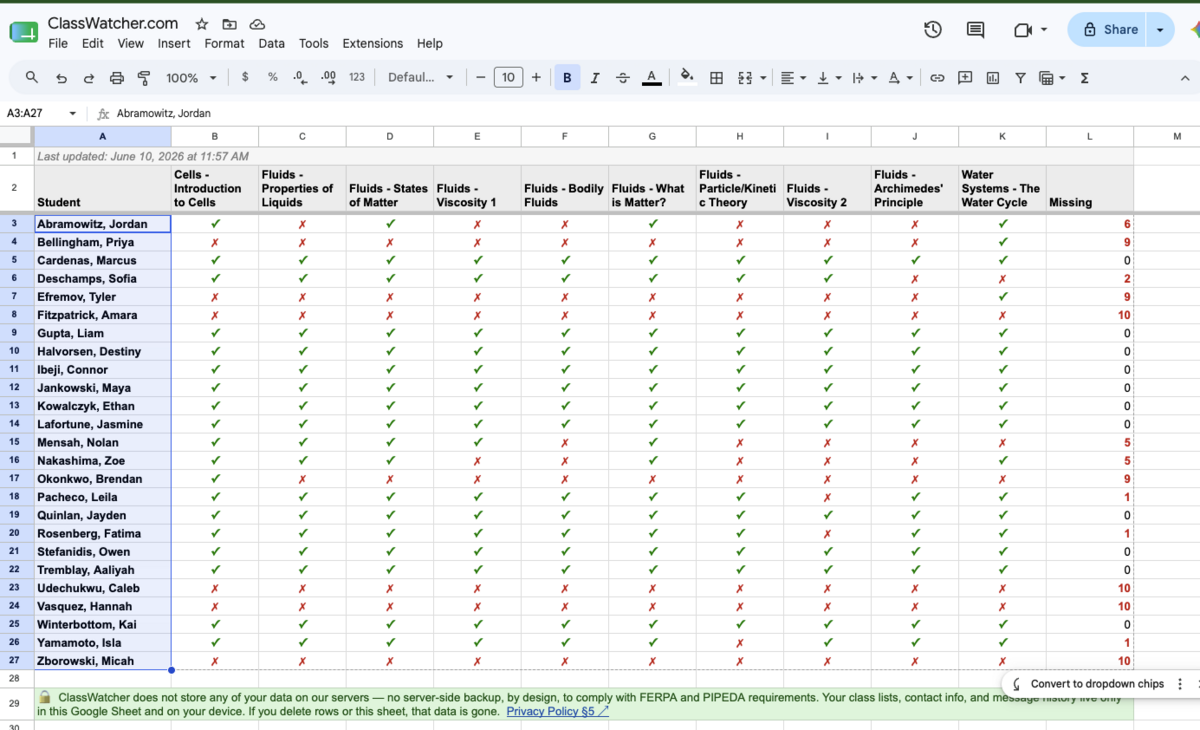
Task: Open the Insert menu
Action: click(174, 43)
